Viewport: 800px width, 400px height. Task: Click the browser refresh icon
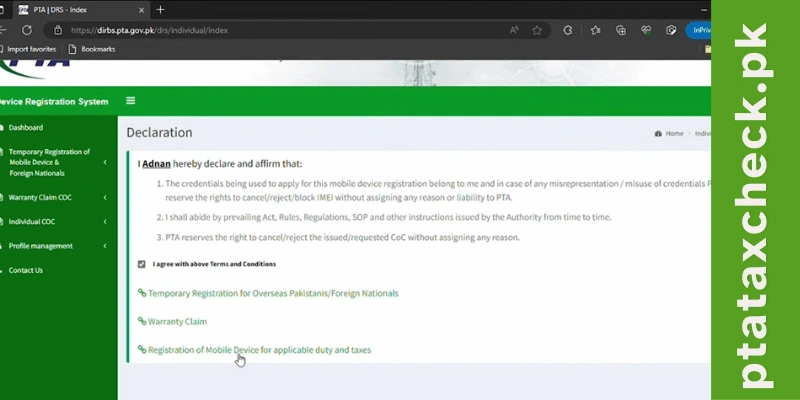[x=27, y=30]
